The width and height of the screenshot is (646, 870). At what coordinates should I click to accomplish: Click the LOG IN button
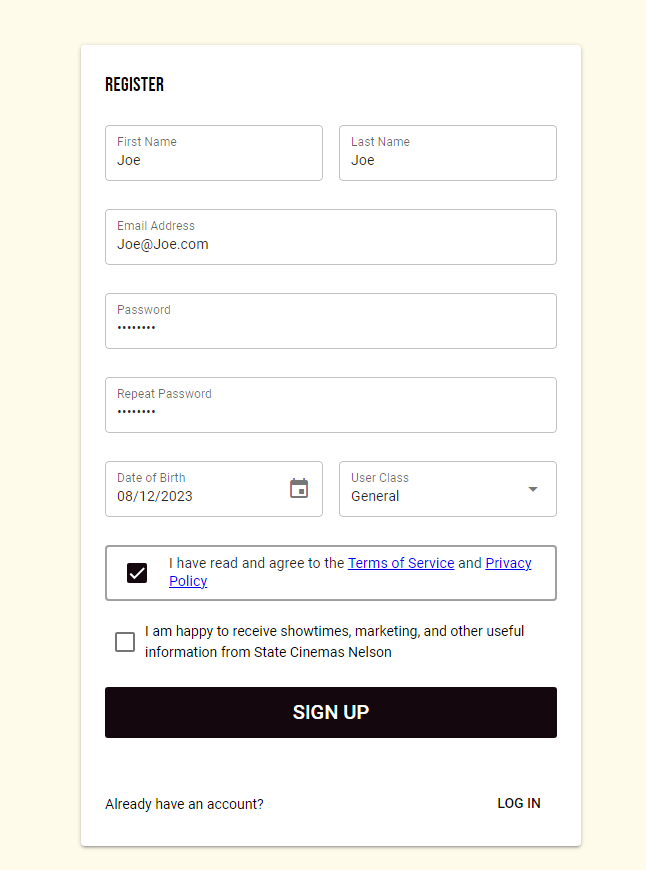click(x=519, y=803)
